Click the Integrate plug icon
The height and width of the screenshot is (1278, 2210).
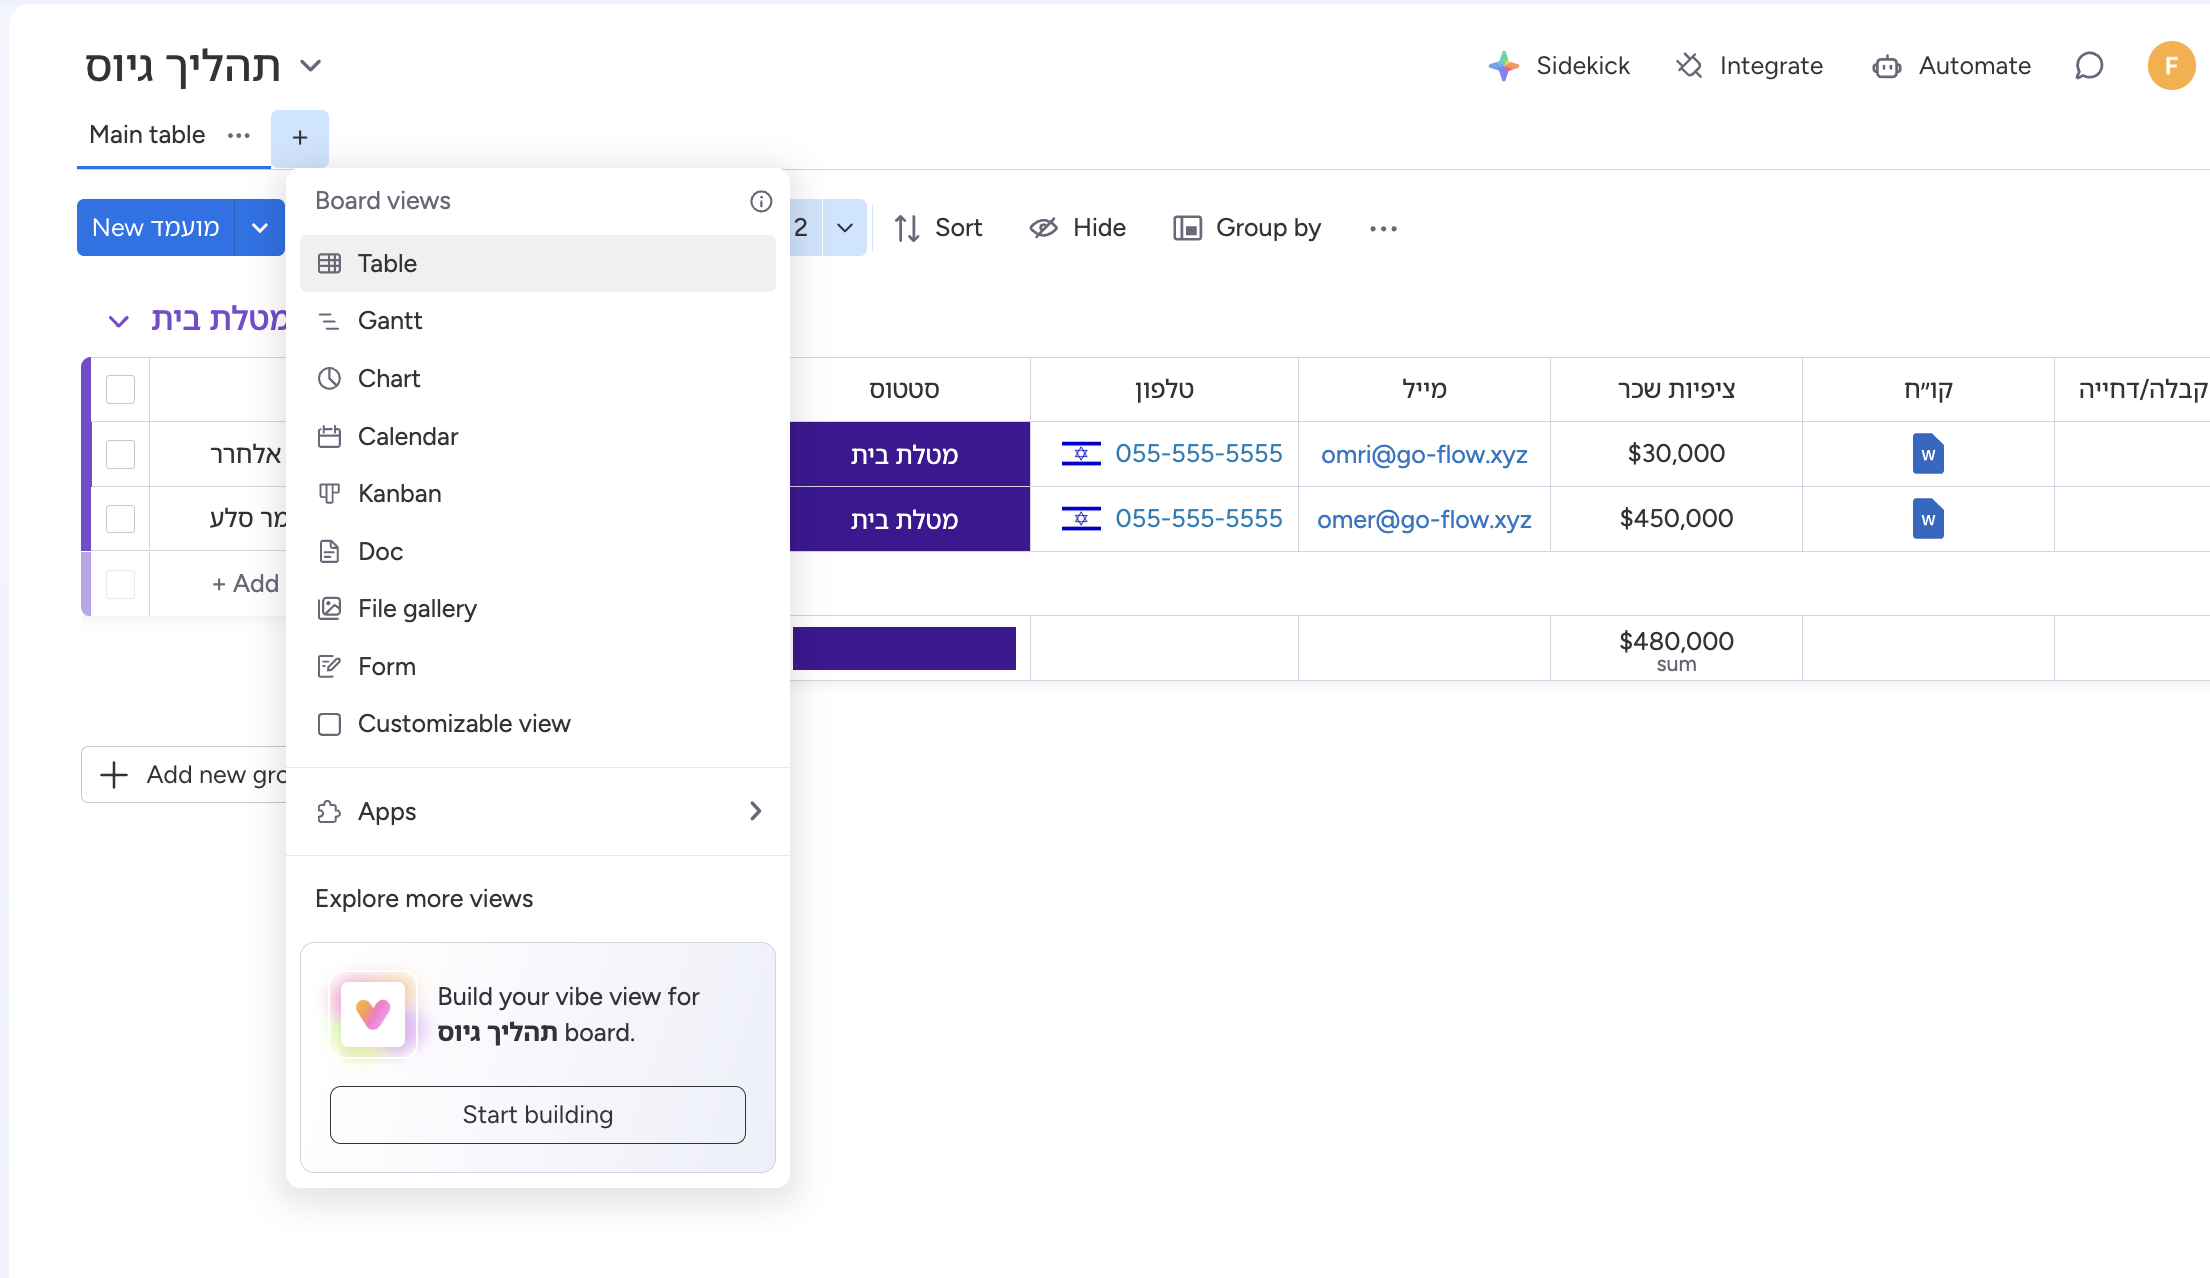tap(1690, 66)
